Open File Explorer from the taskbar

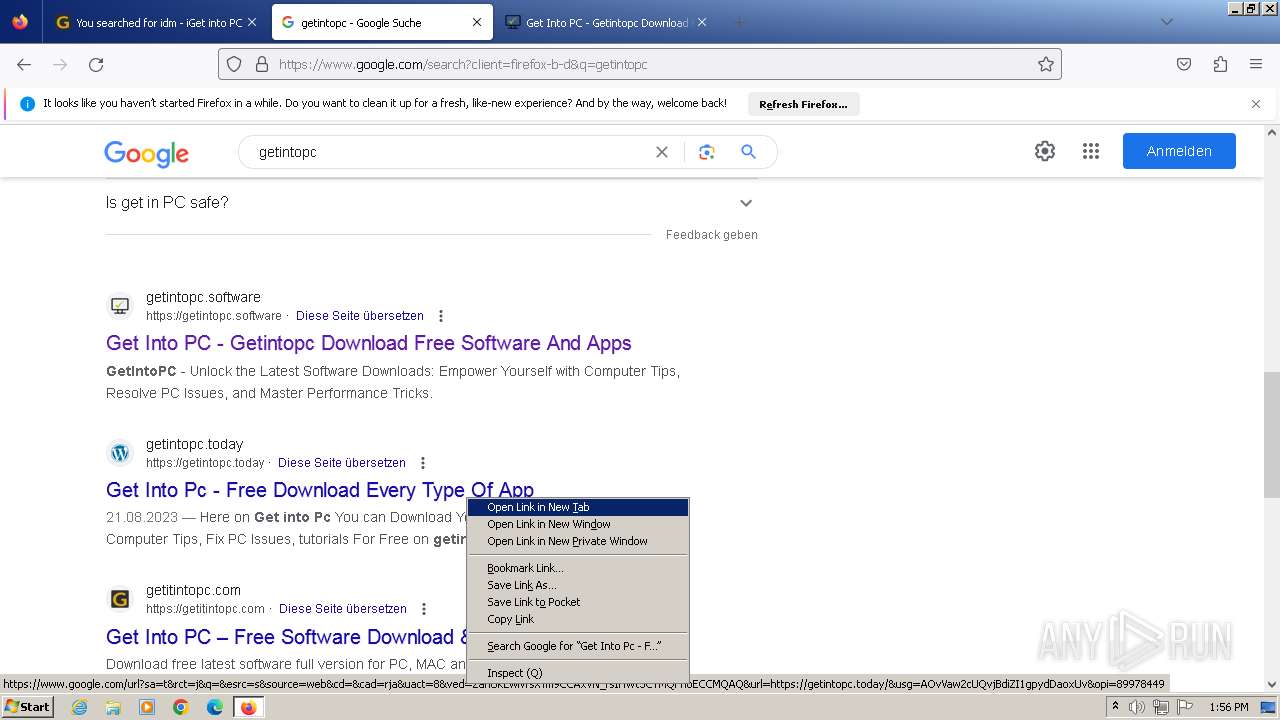(113, 707)
